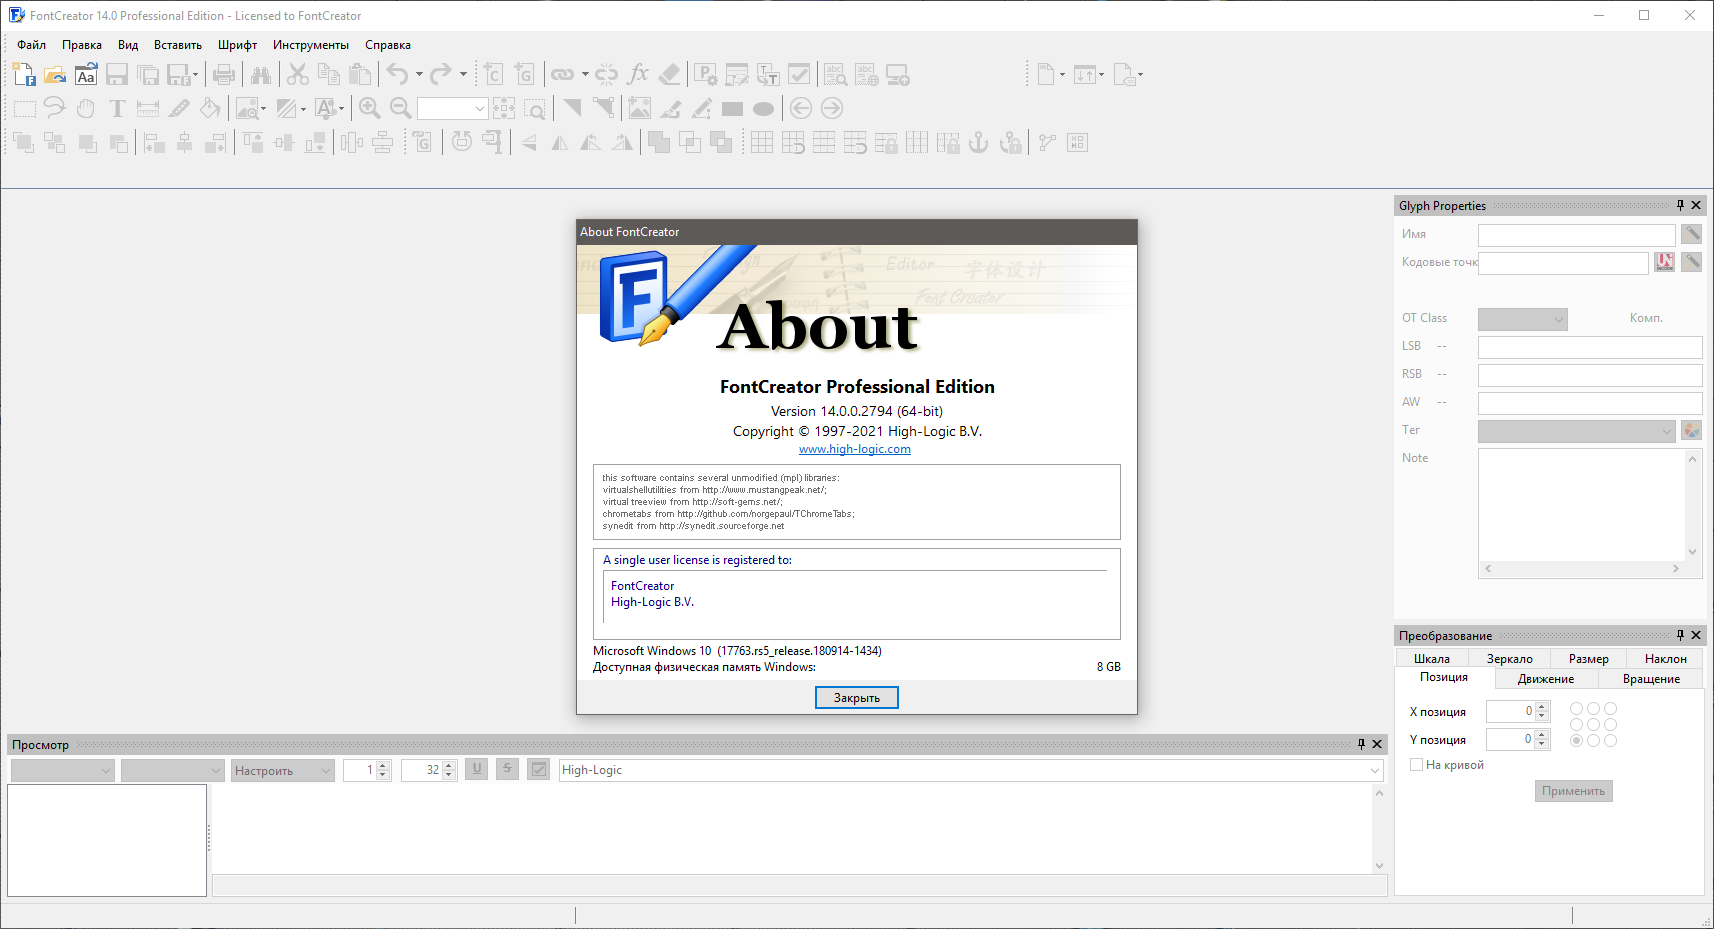Toggle the underline U button in preview
The height and width of the screenshot is (929, 1714).
click(477, 769)
